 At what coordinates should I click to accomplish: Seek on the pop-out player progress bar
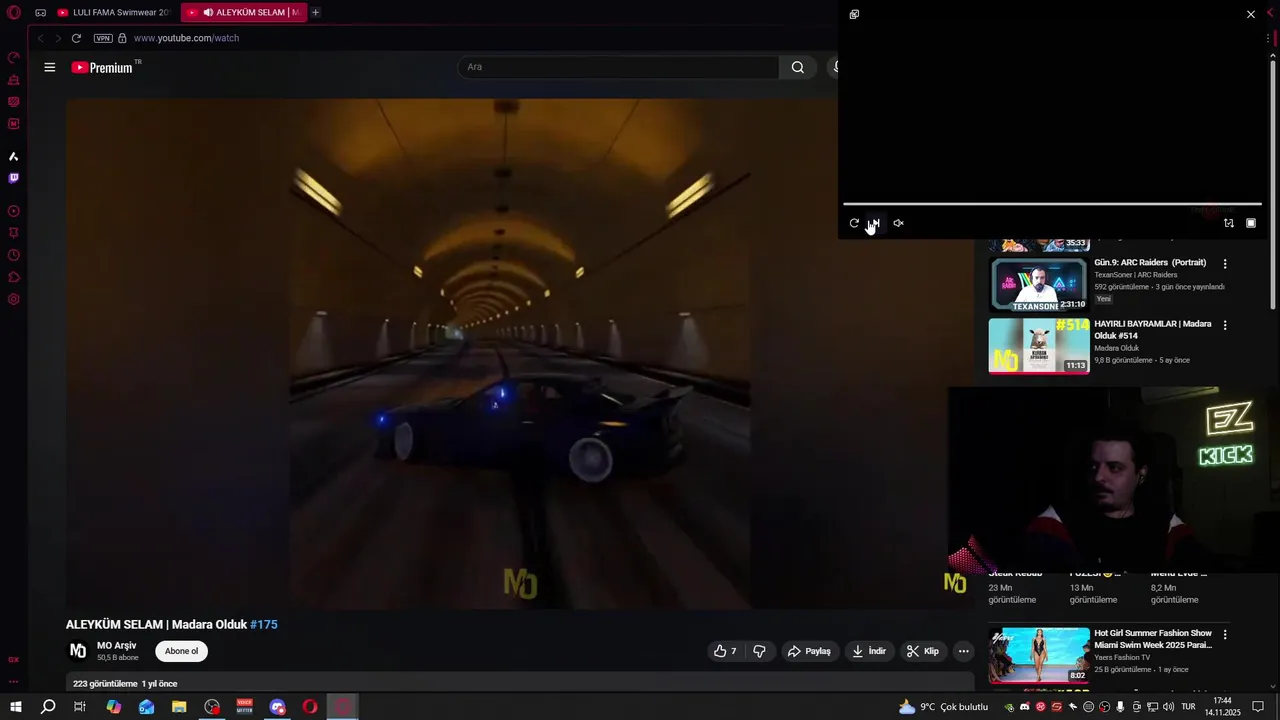click(1052, 204)
